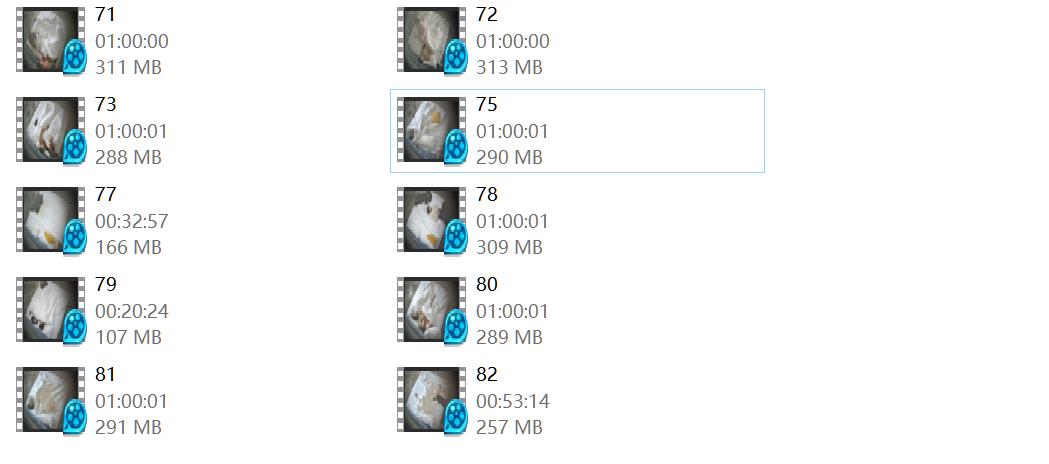This screenshot has width=1049, height=464.
Task: Select video file icon 79
Action: coord(51,310)
